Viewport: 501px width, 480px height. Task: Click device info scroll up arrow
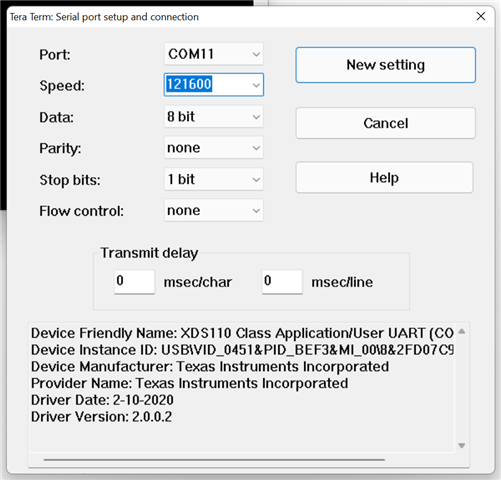point(462,331)
